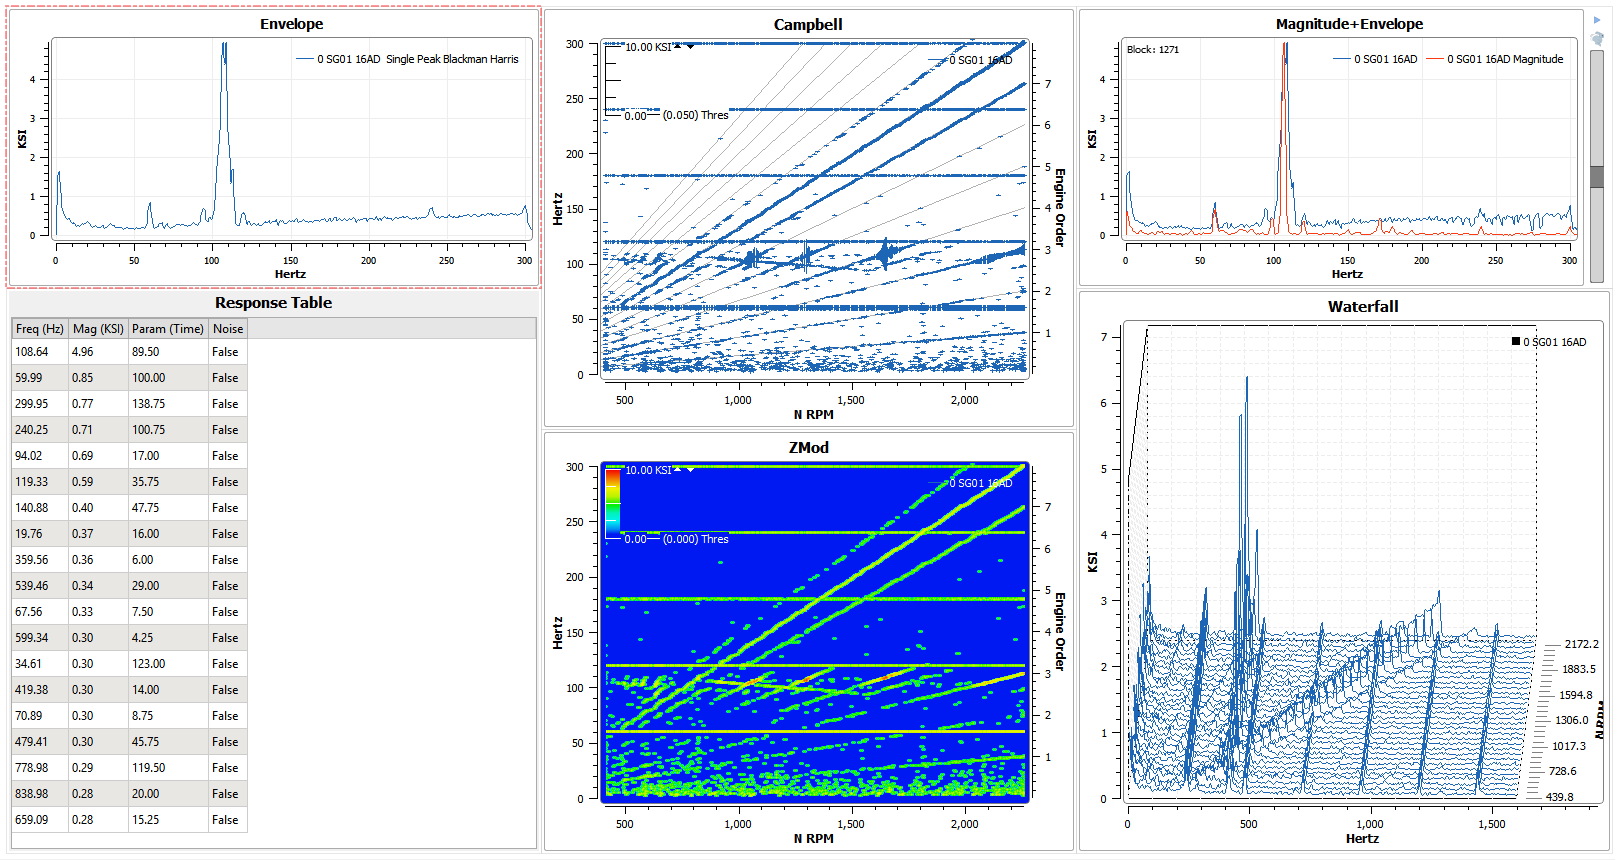Select the Campbell plot title

[808, 24]
